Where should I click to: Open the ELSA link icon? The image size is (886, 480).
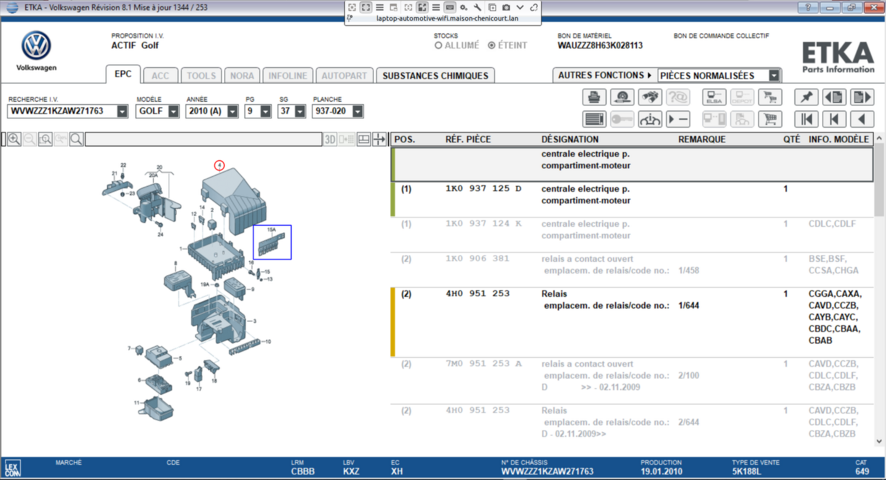(x=714, y=97)
